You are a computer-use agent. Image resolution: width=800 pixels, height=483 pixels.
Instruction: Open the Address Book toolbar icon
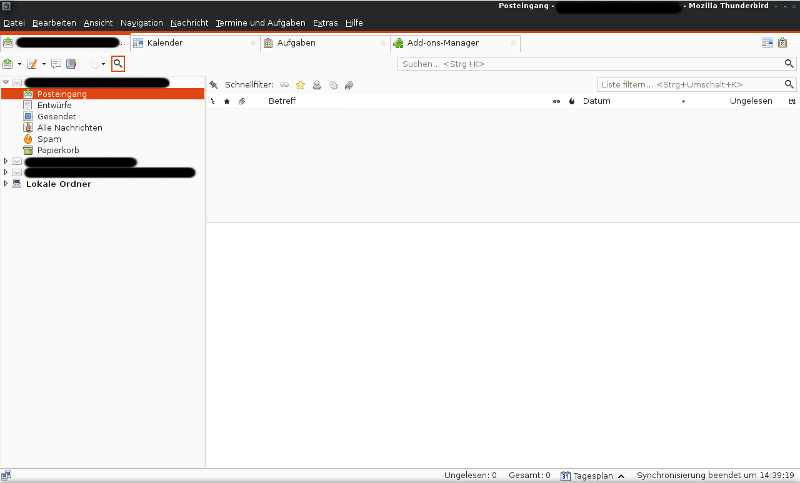pos(71,64)
